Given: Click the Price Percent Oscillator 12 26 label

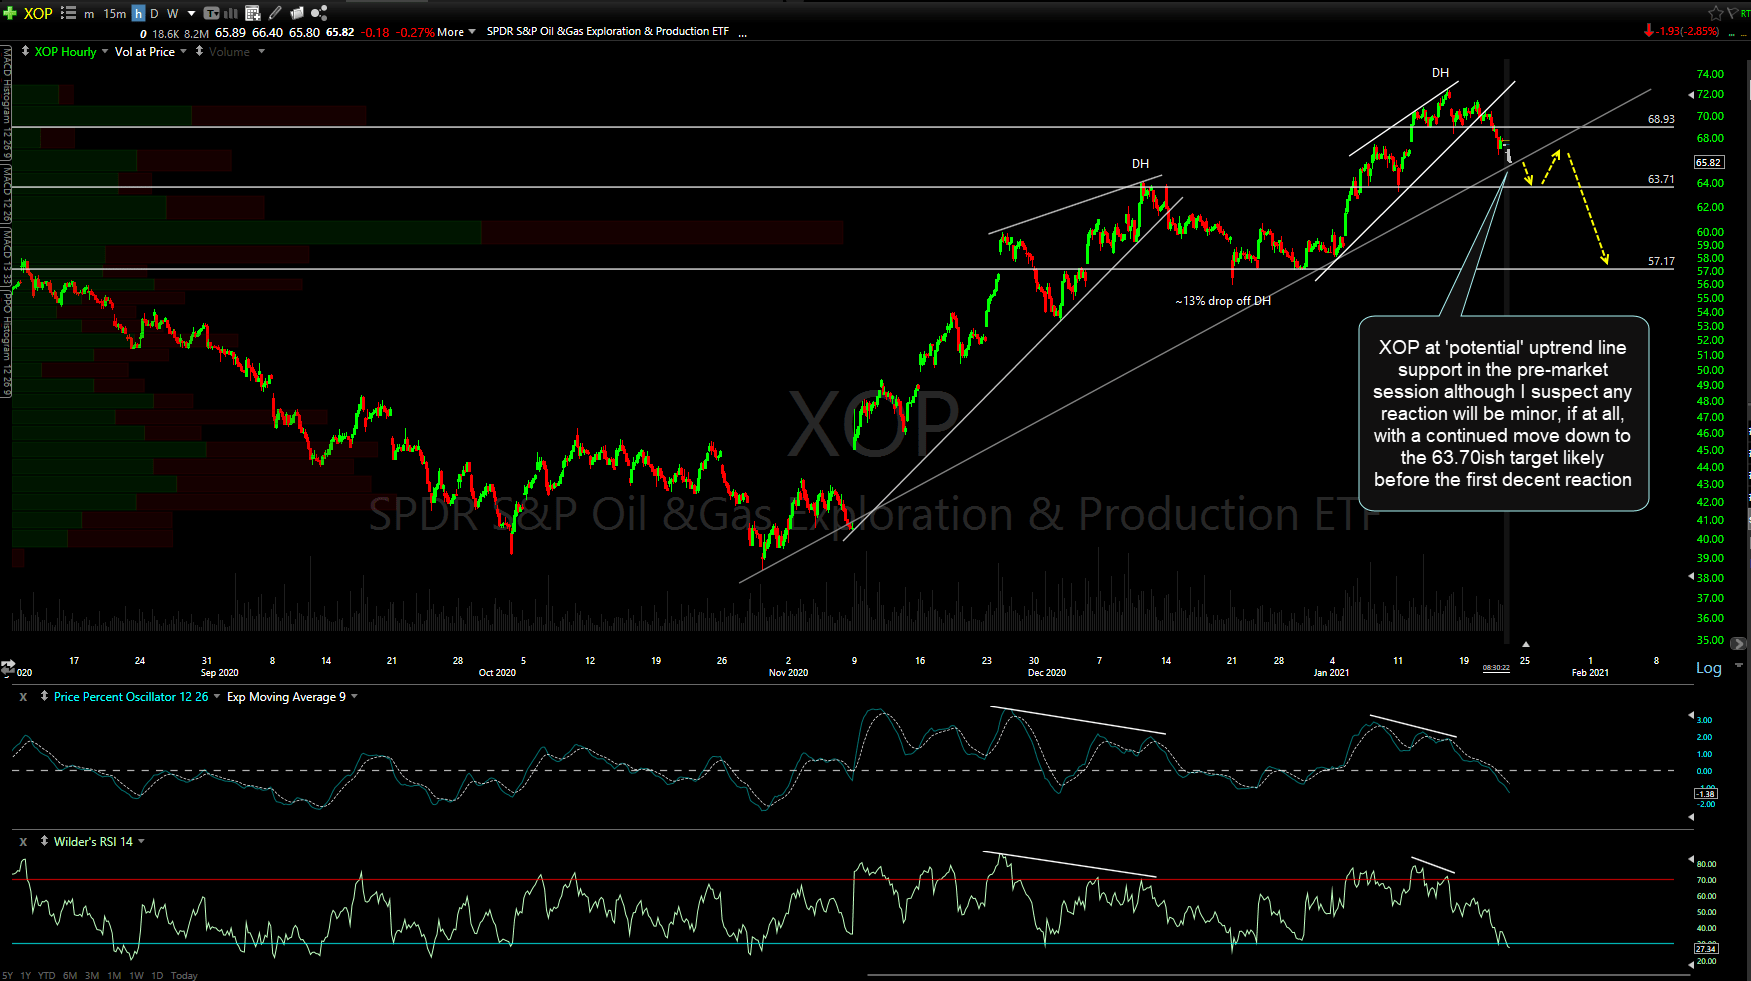Looking at the screenshot, I should click(131, 697).
